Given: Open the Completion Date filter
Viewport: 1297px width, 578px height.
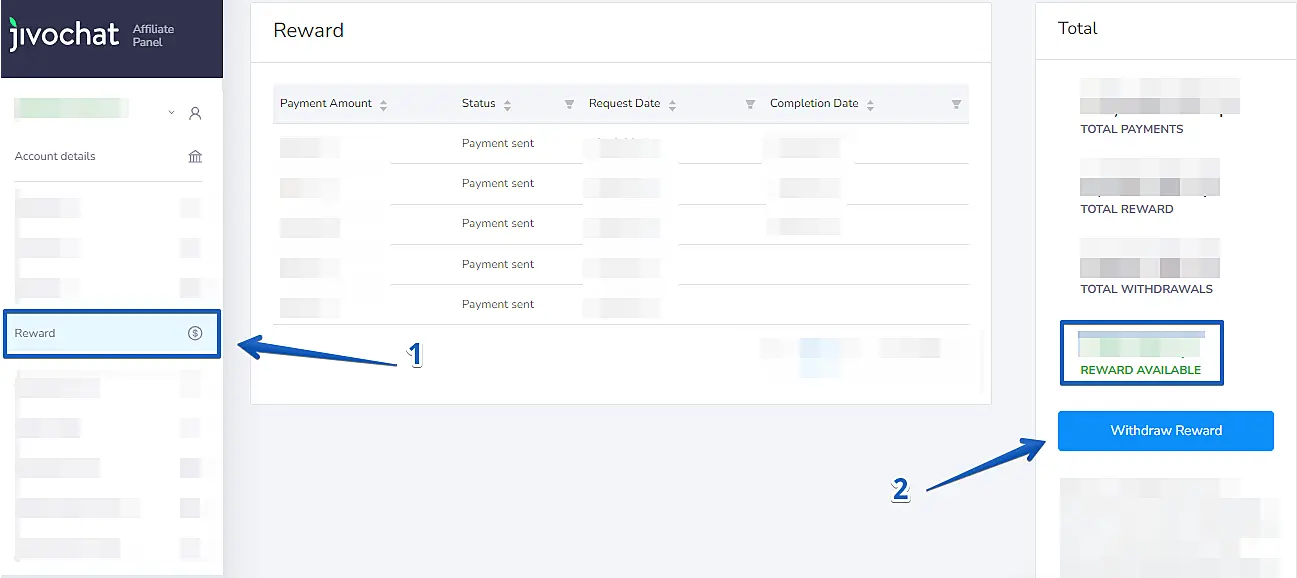Looking at the screenshot, I should point(956,104).
